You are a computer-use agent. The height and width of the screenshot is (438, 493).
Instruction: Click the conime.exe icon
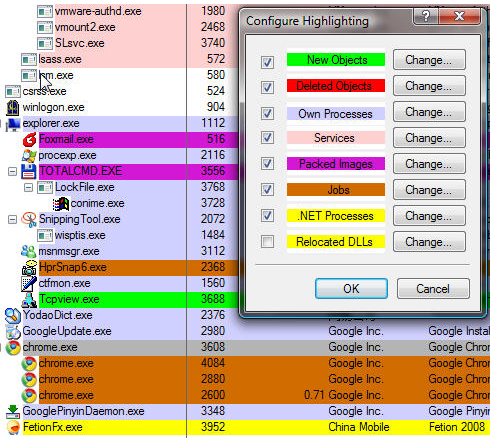point(61,204)
